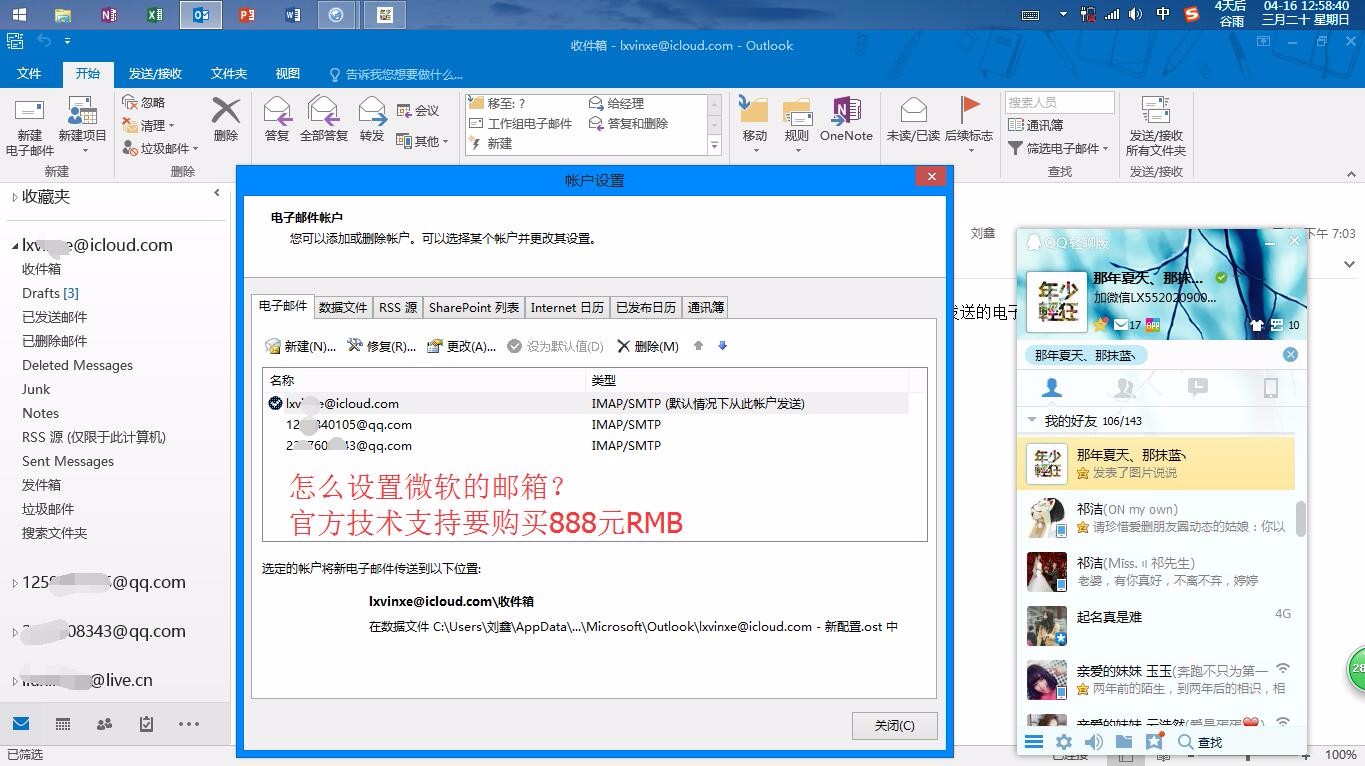Screen dimensions: 1365x766
Task: Collapse the 我的好友 friends list
Action: point(1033,420)
